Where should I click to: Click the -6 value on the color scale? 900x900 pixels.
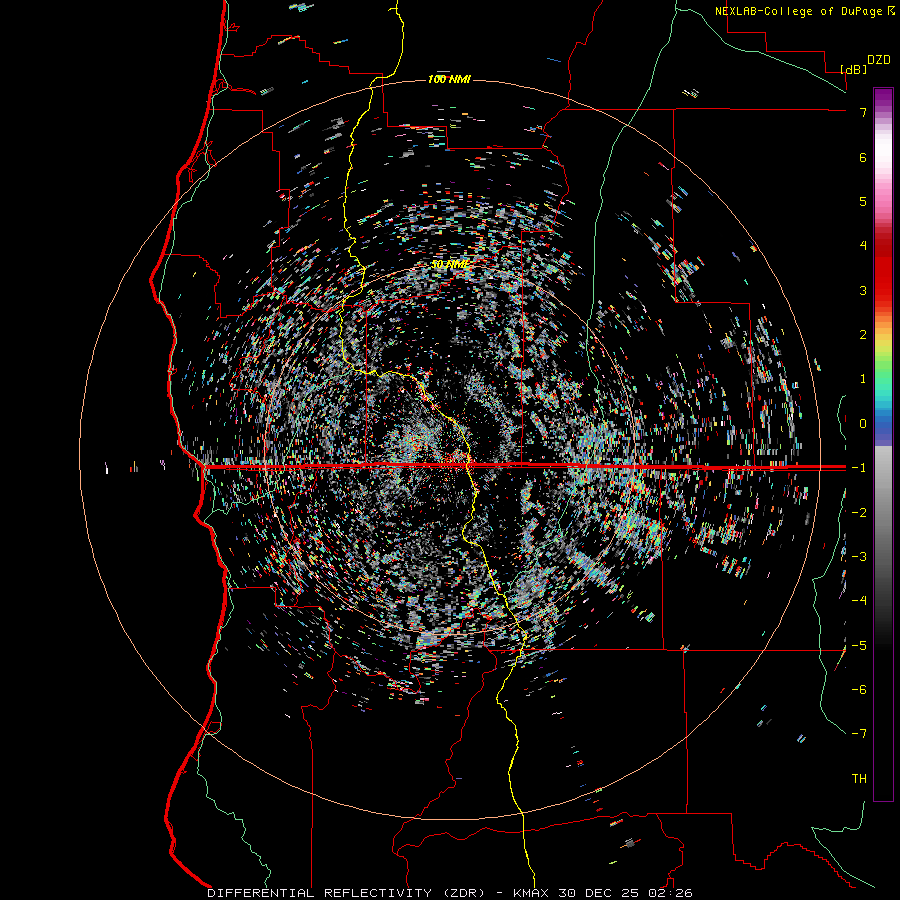[x=859, y=690]
